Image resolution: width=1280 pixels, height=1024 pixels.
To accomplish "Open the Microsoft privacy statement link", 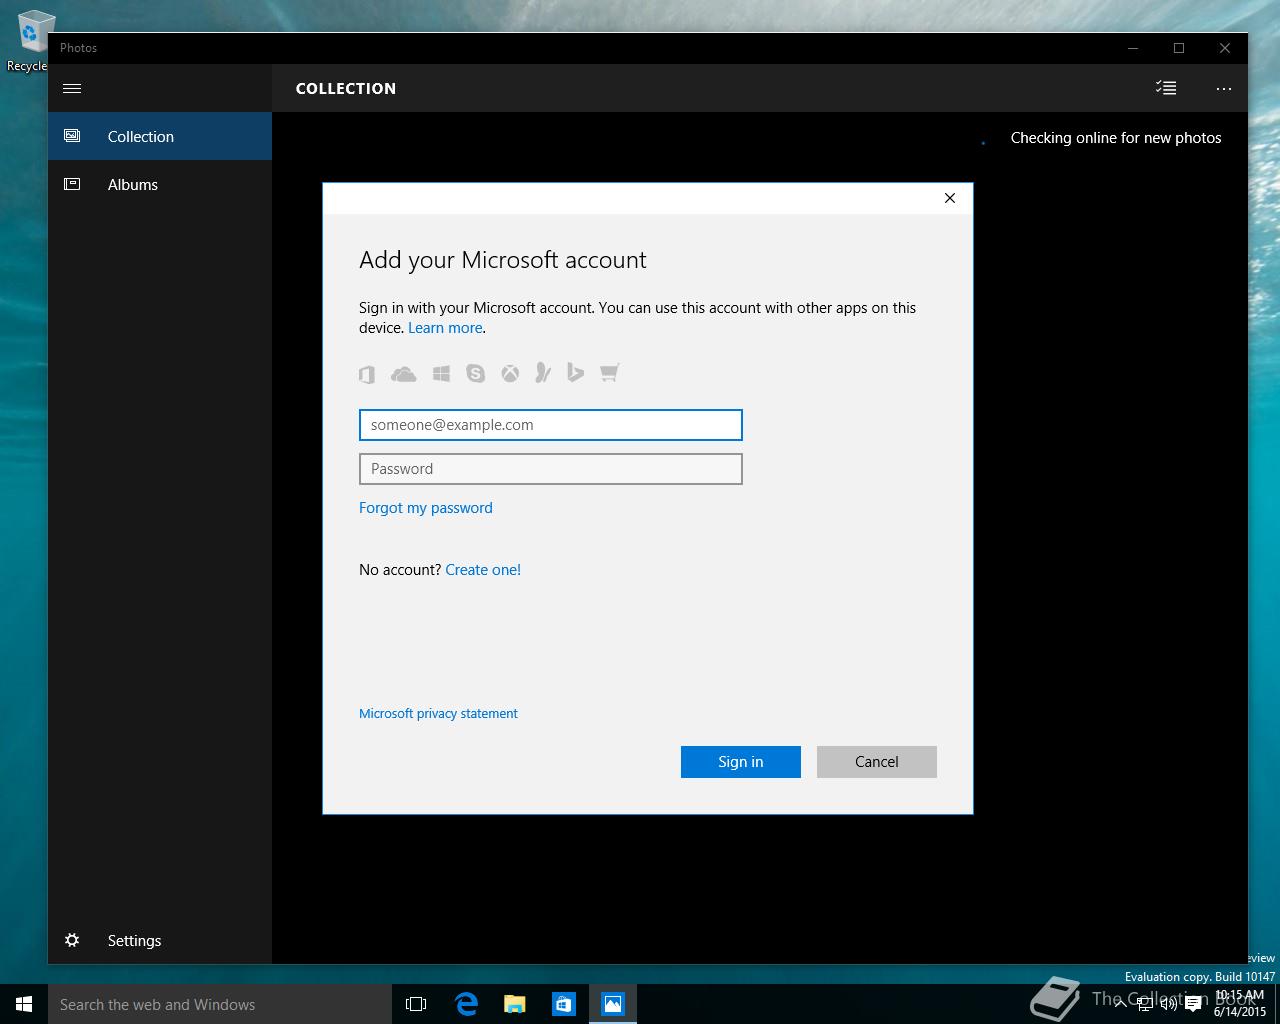I will tap(438, 713).
